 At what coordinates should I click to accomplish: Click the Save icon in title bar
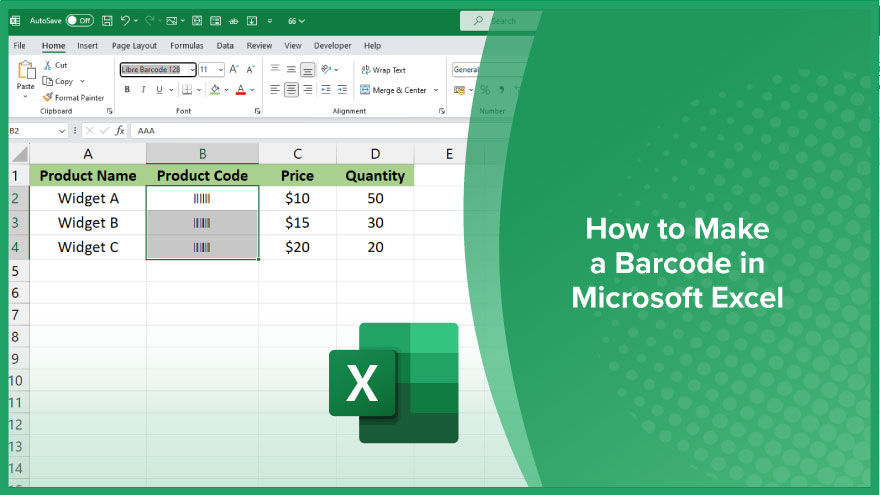click(107, 21)
